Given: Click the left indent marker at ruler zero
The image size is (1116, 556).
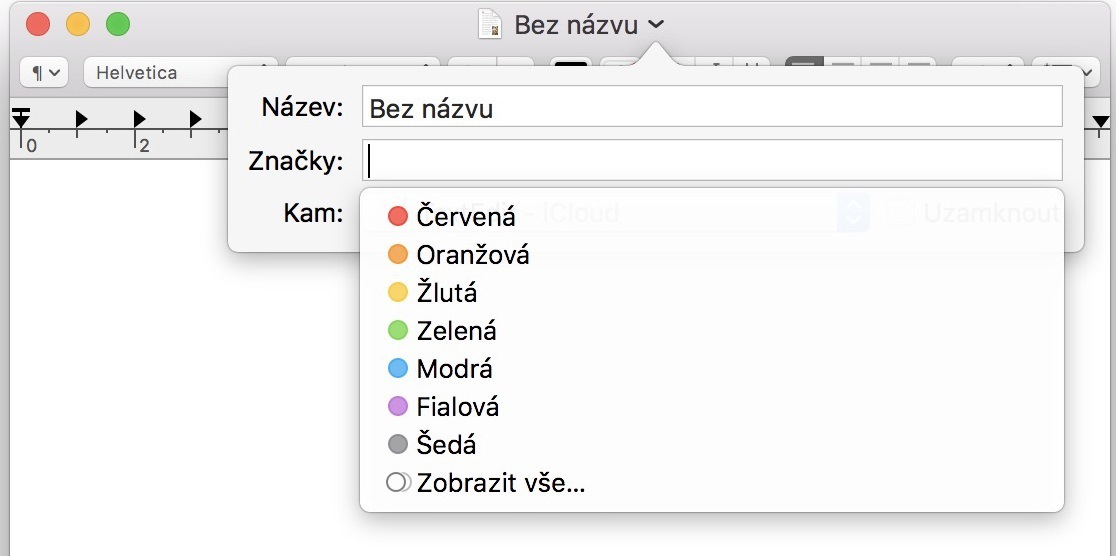Looking at the screenshot, I should coord(21,120).
